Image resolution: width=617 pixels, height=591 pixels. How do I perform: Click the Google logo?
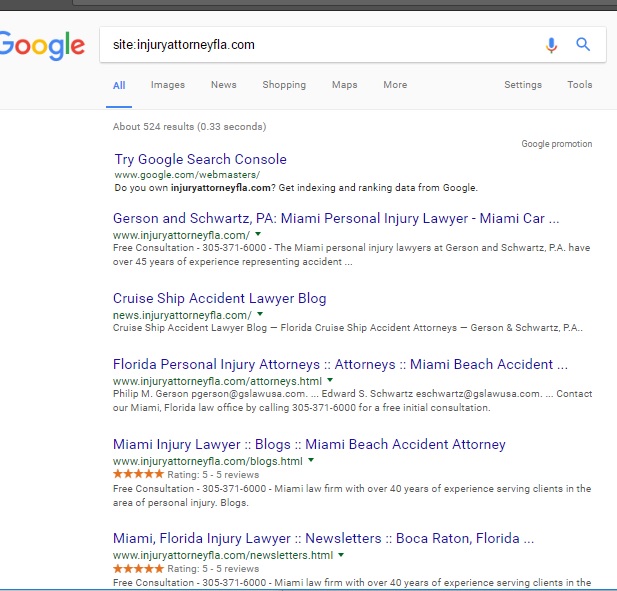coord(42,46)
